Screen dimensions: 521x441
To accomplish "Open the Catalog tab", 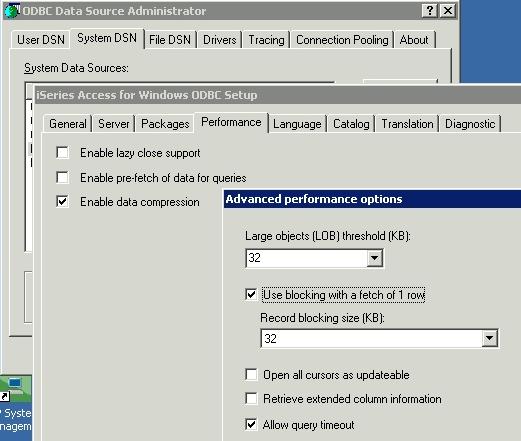I will pyautogui.click(x=351, y=124).
